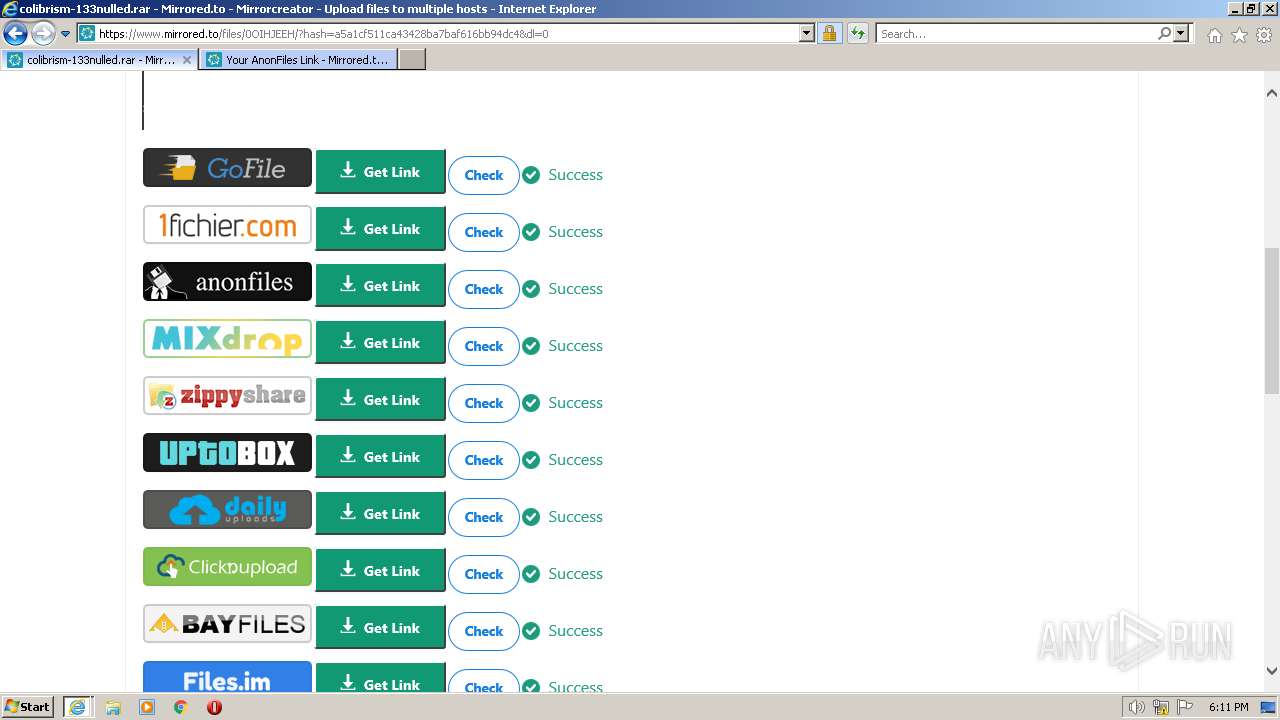Click the security lock icon
Image resolution: width=1280 pixels, height=720 pixels.
click(829, 33)
